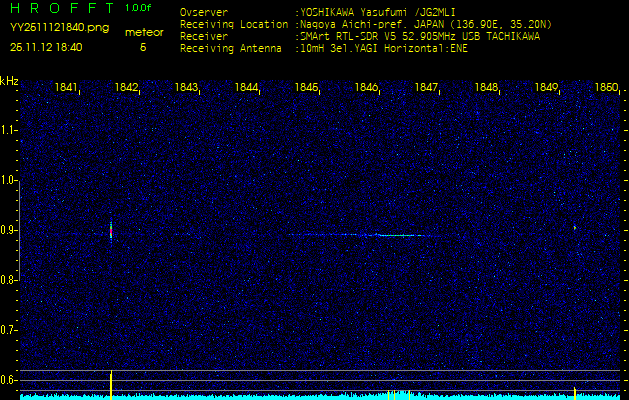
Task: Click the yellow meteor count label
Action: pyautogui.click(x=142, y=32)
